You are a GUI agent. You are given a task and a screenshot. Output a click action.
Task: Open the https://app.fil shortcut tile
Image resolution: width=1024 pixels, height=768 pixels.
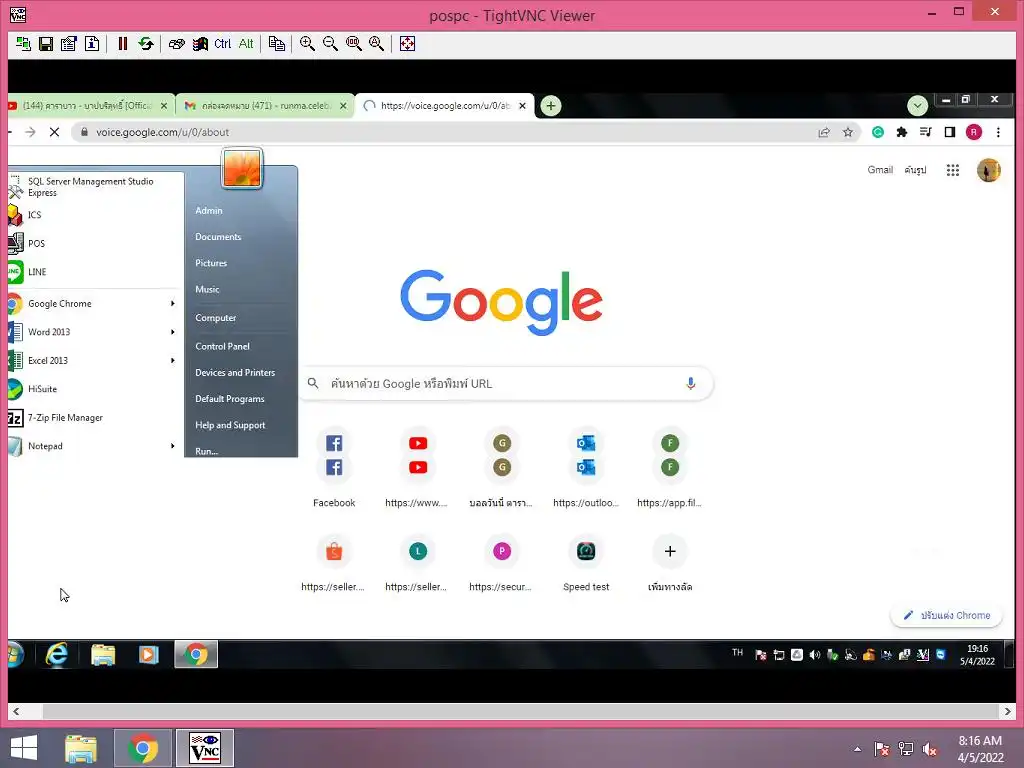tap(669, 468)
